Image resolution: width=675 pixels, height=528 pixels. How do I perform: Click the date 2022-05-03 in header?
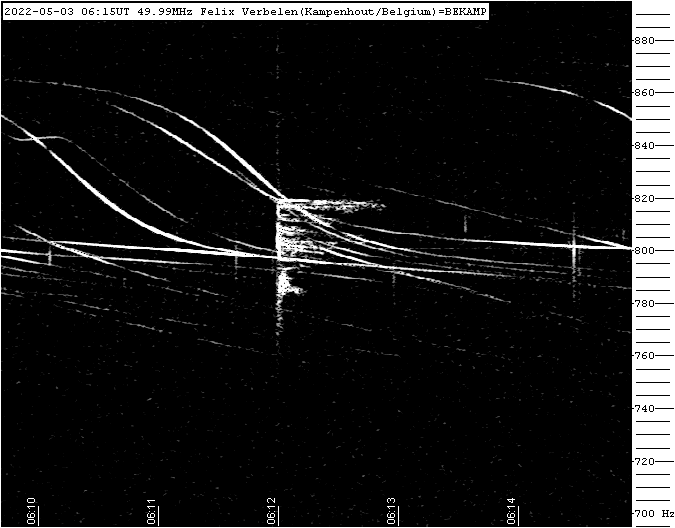39,12
